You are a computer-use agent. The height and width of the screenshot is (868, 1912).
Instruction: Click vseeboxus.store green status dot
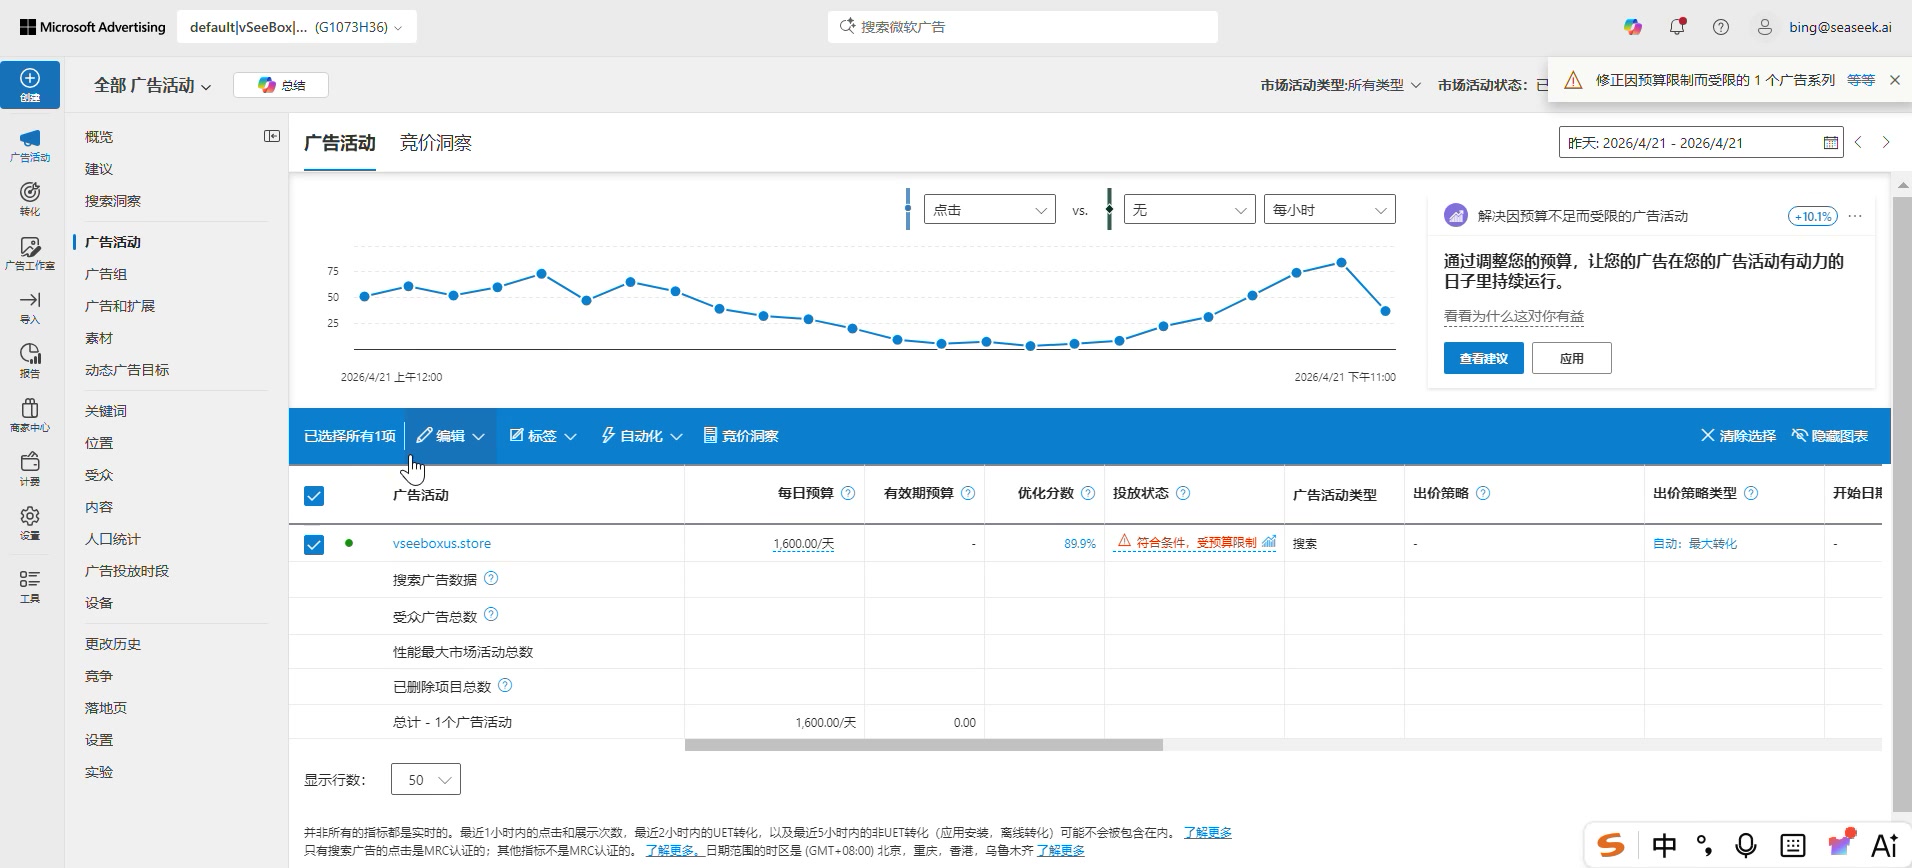(349, 543)
